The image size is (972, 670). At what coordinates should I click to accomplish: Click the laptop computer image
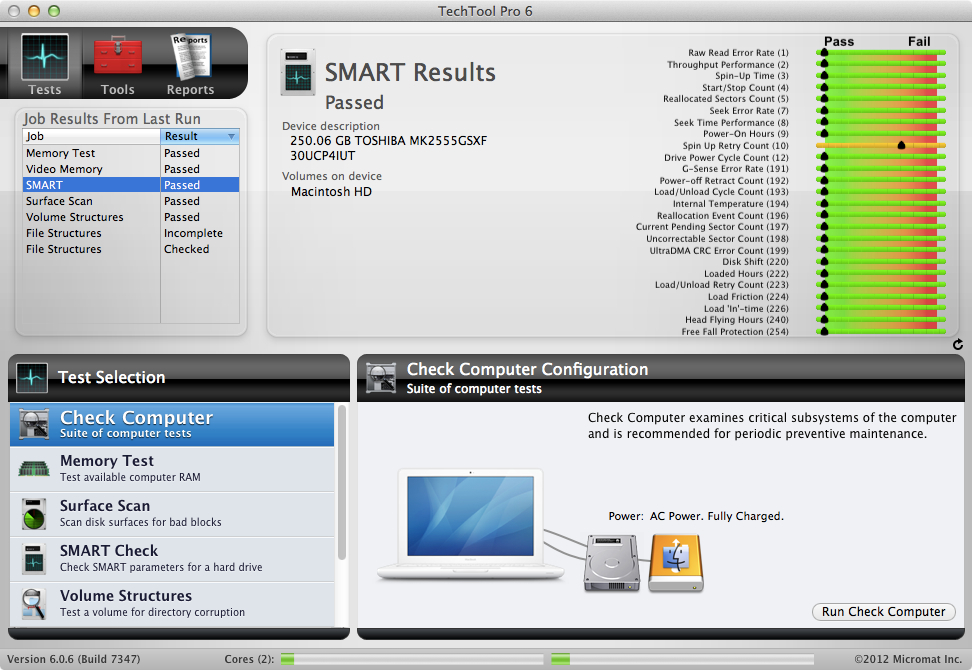[x=471, y=524]
